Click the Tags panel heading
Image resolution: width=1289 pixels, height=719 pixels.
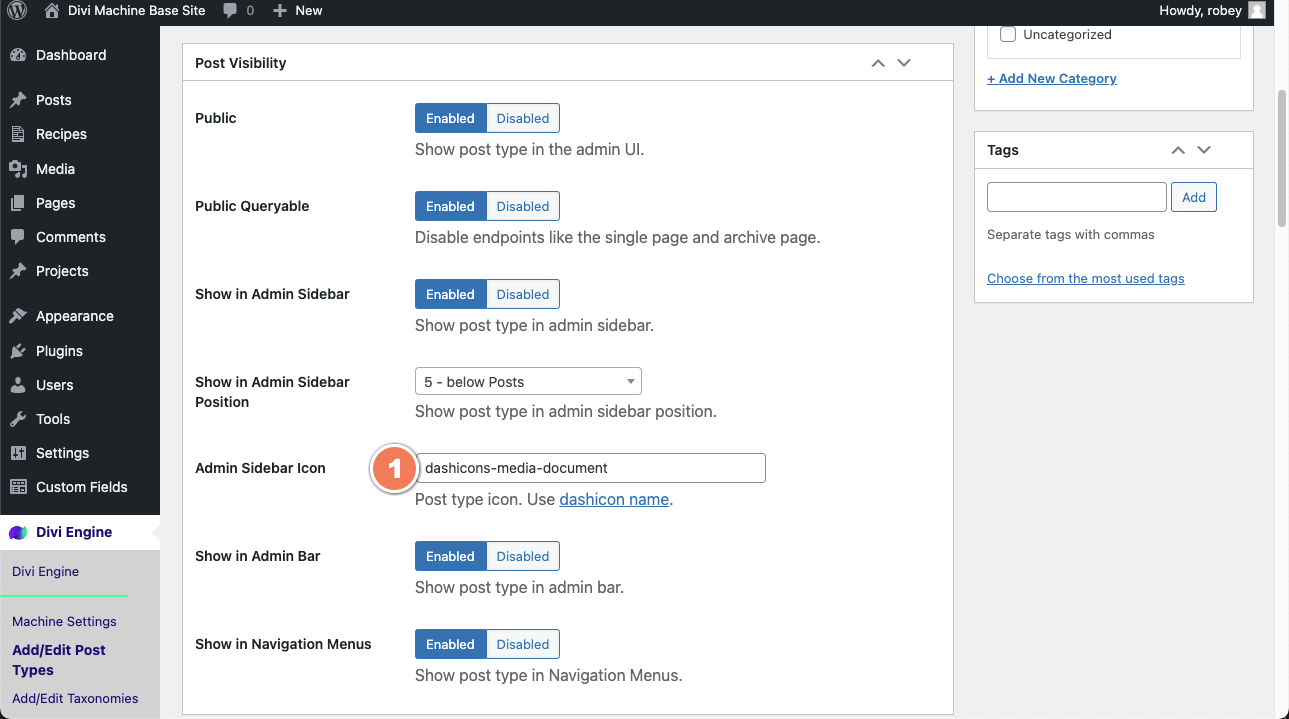(x=1003, y=150)
